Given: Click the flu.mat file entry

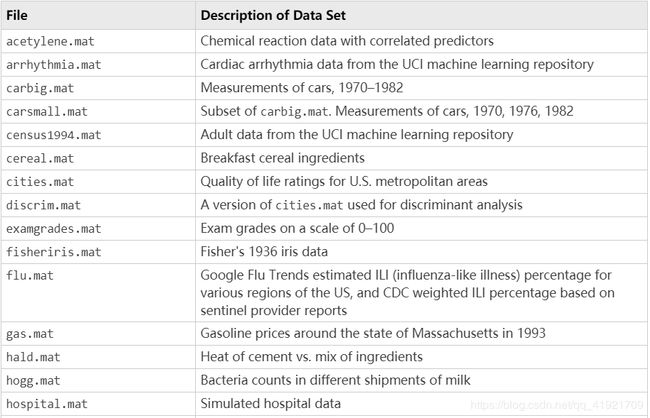Looking at the screenshot, I should (x=29, y=275).
